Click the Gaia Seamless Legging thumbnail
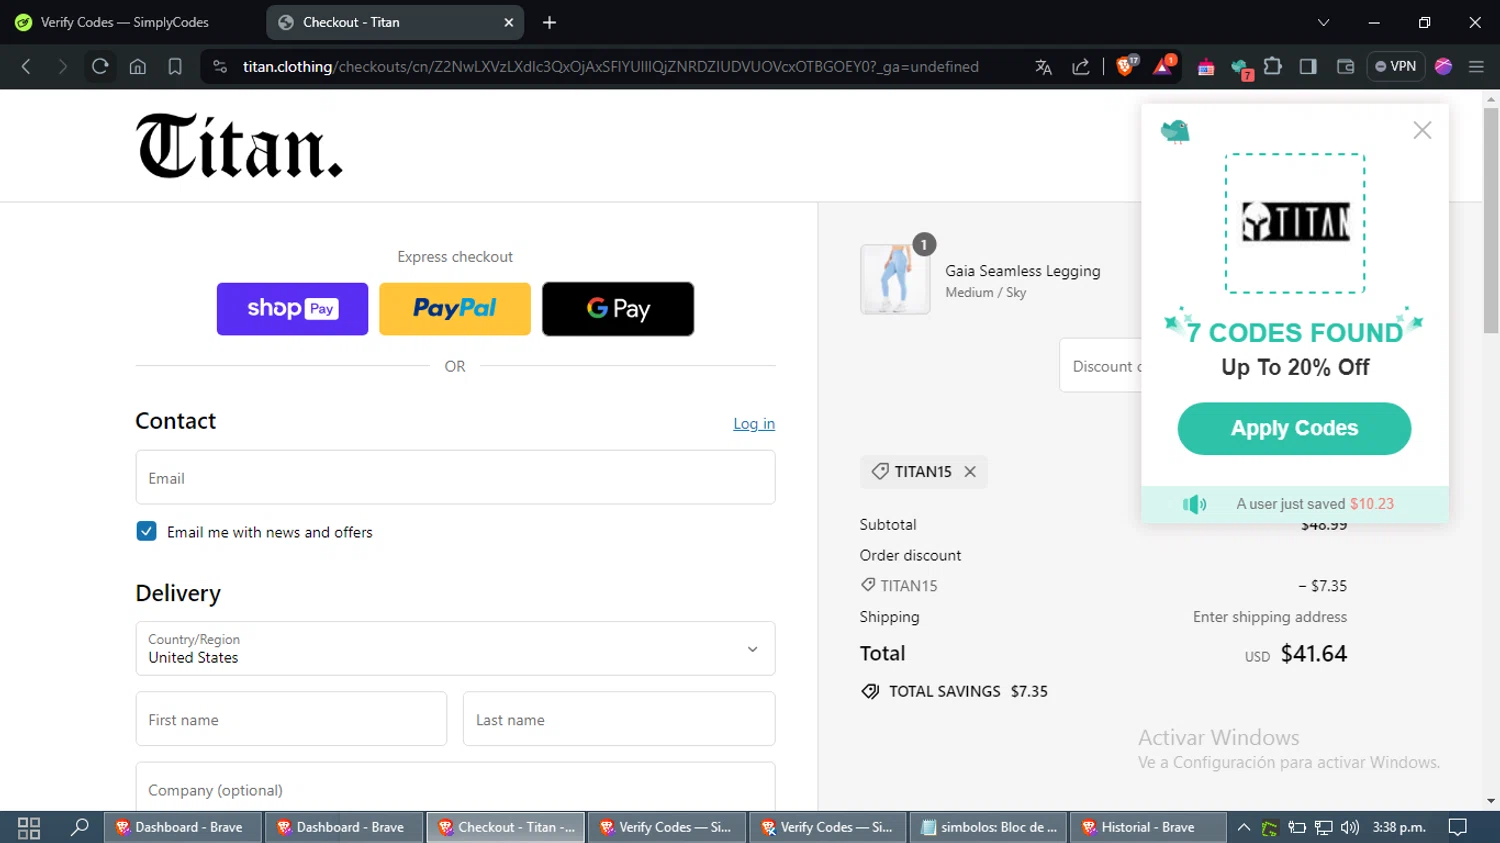 (895, 279)
